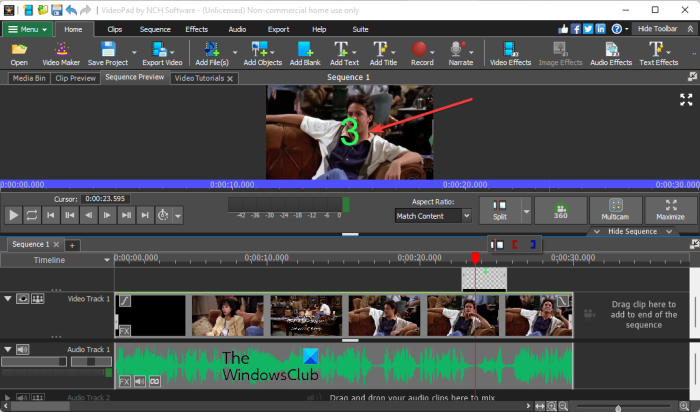The image size is (700, 412).
Task: Click the FX icon on the video clip
Action: 125,331
